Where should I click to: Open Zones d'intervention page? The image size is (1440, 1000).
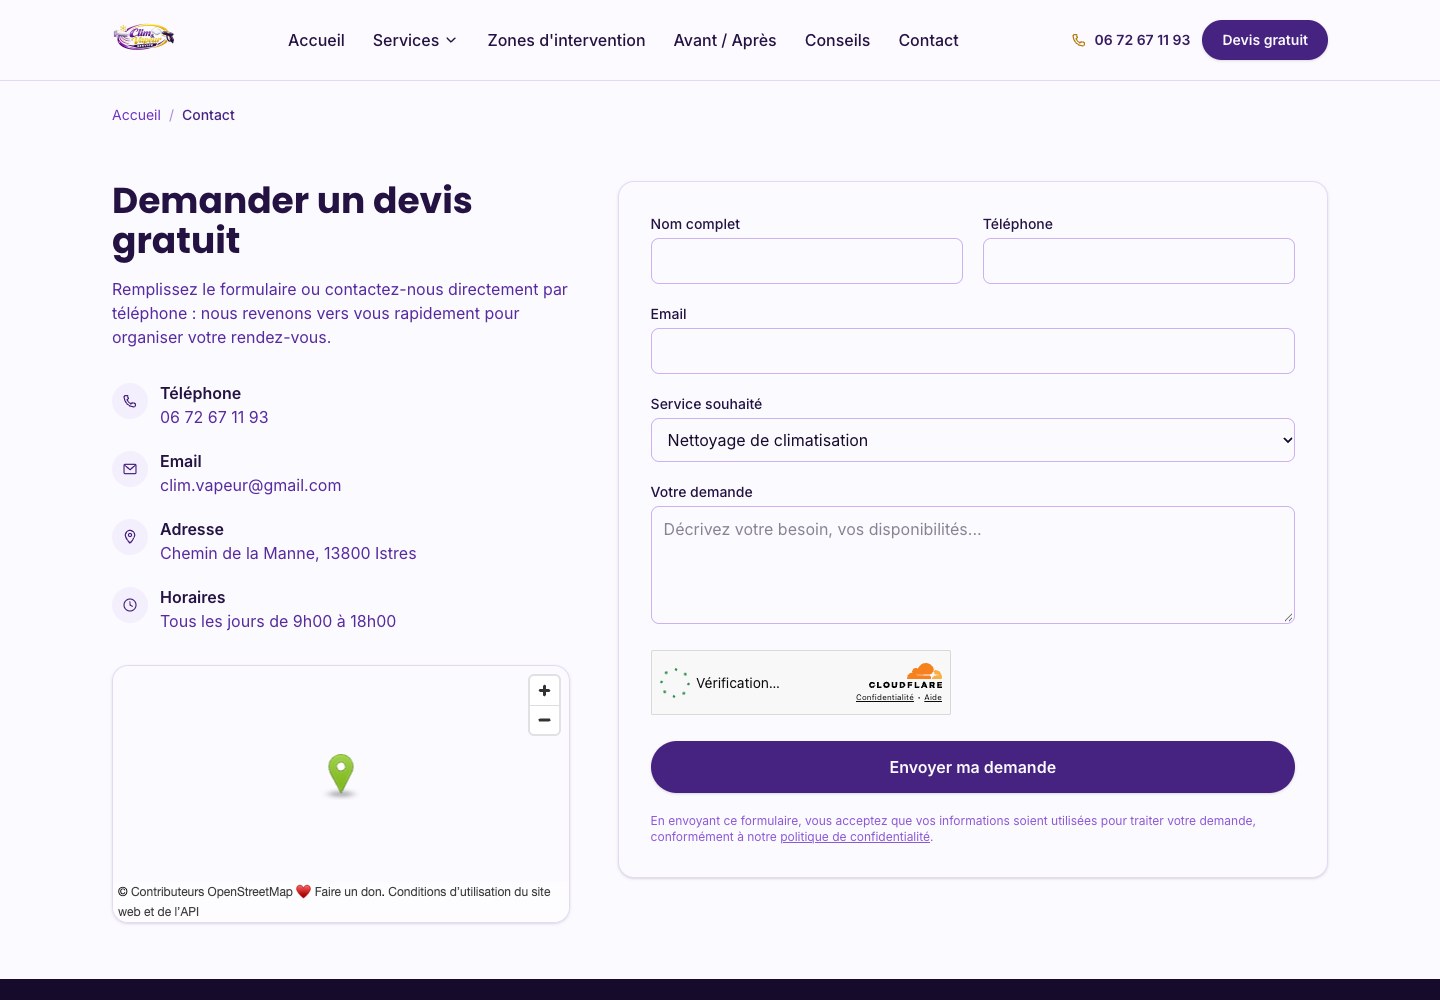point(566,40)
